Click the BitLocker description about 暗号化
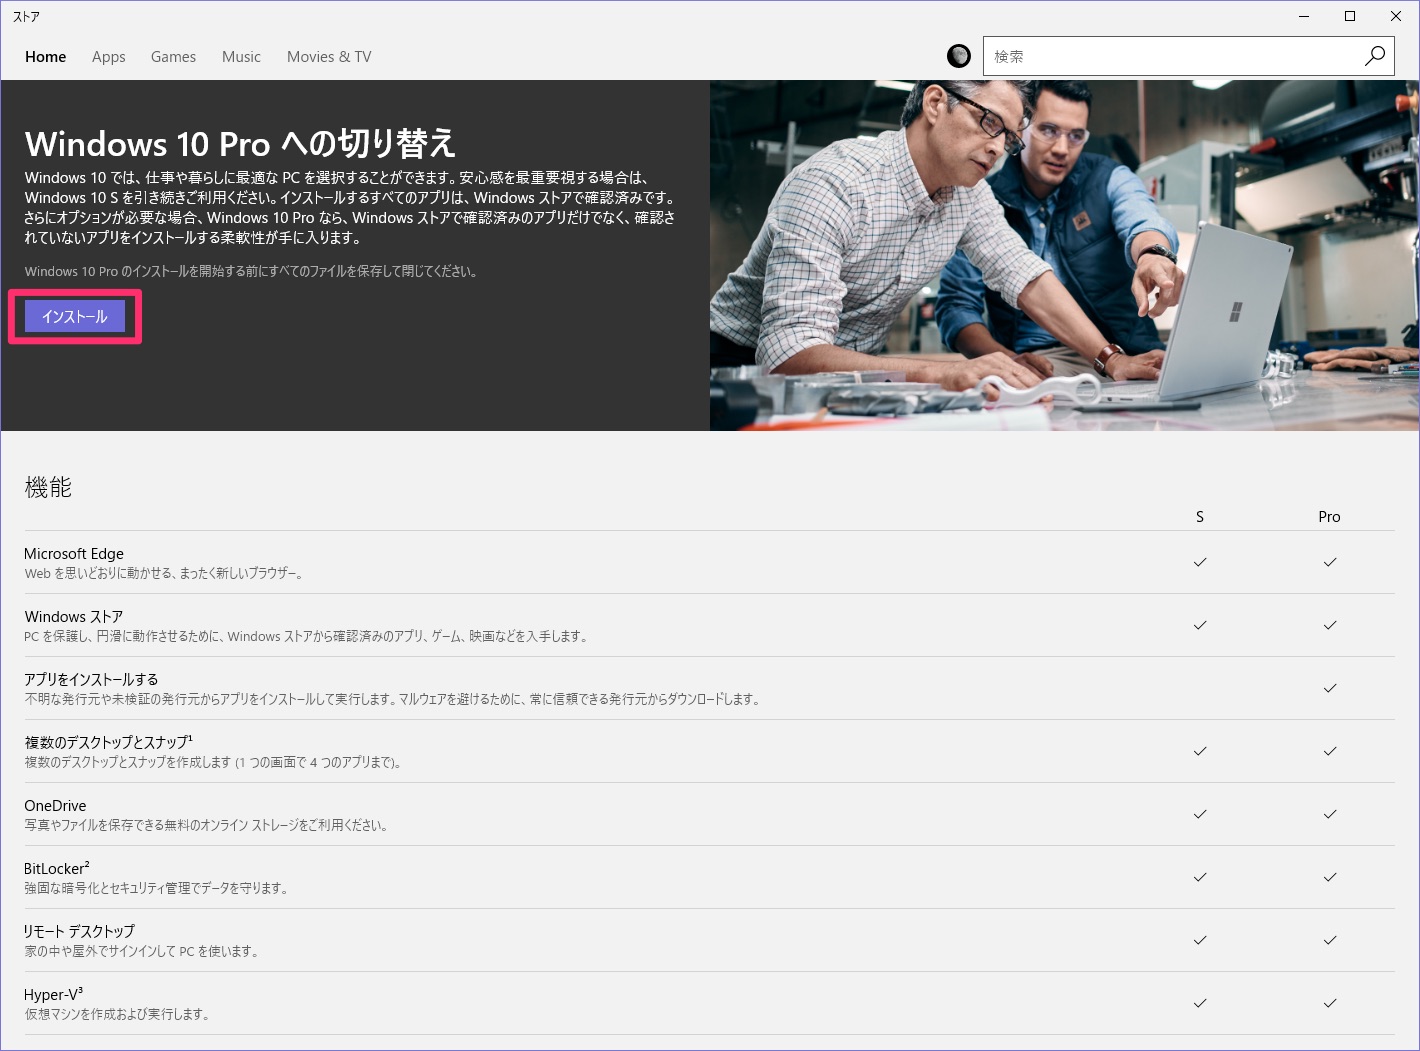 coord(156,888)
